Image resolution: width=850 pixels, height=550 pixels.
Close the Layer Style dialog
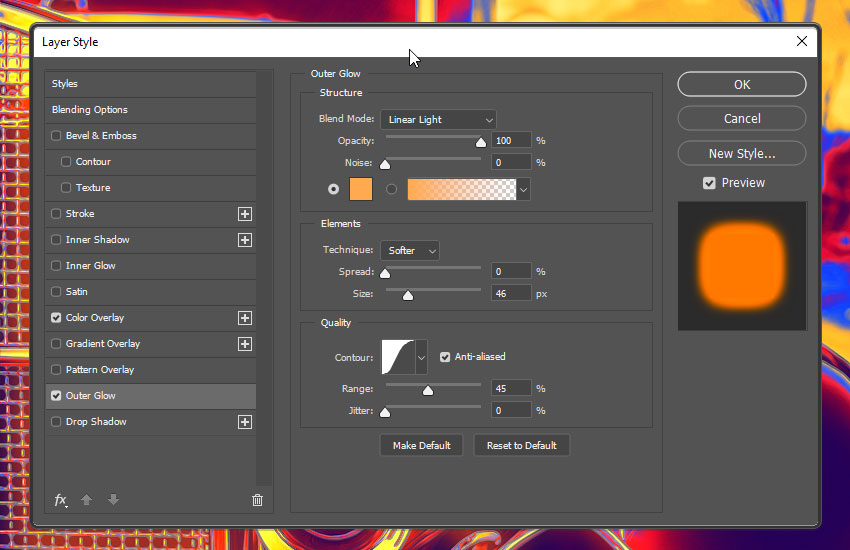(802, 41)
